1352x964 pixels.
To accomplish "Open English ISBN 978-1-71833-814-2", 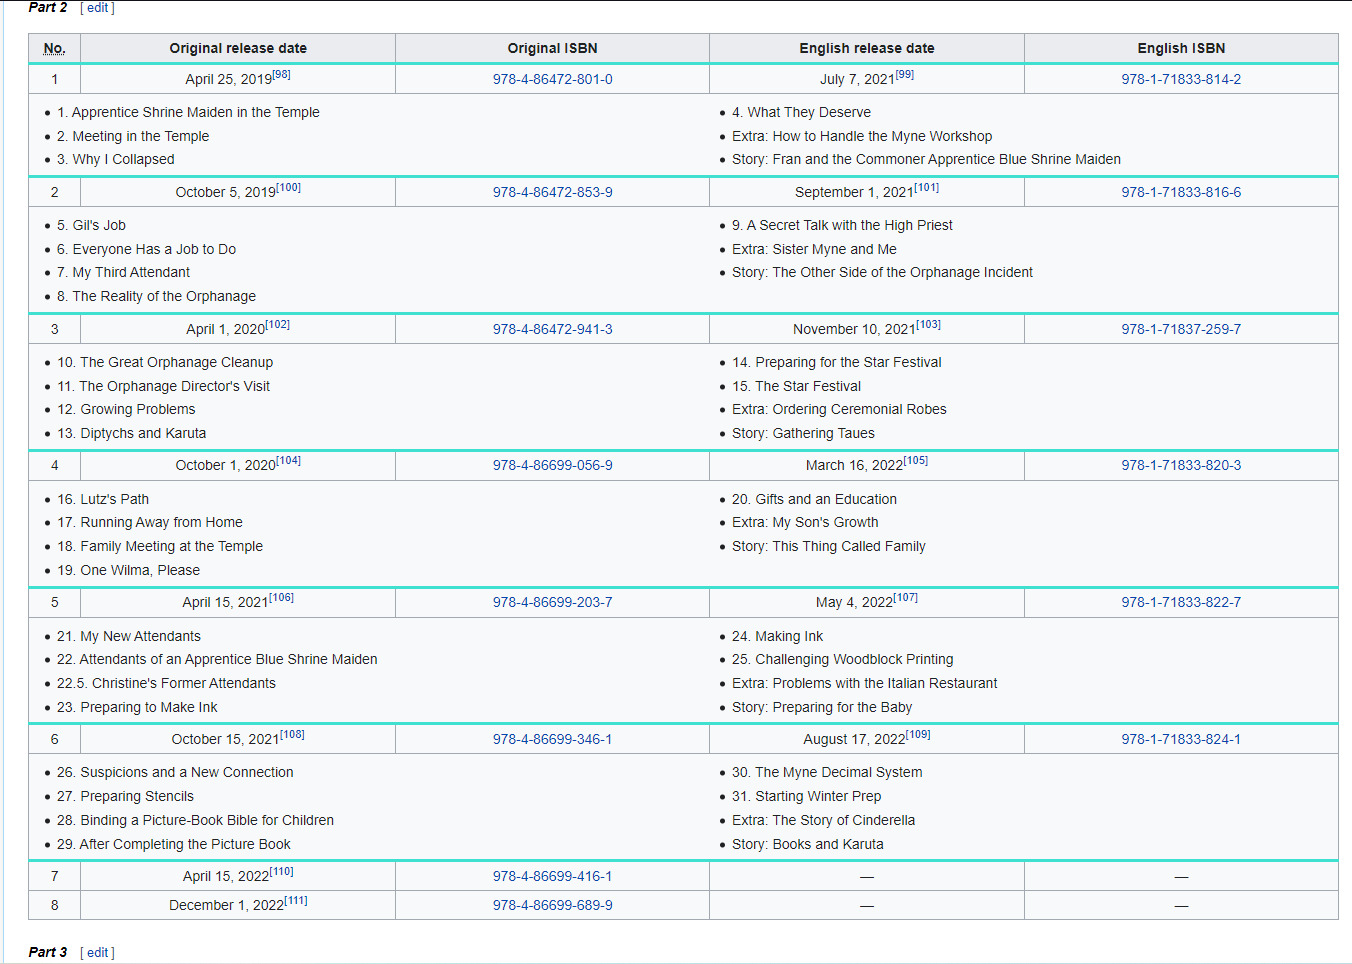I will (1180, 79).
